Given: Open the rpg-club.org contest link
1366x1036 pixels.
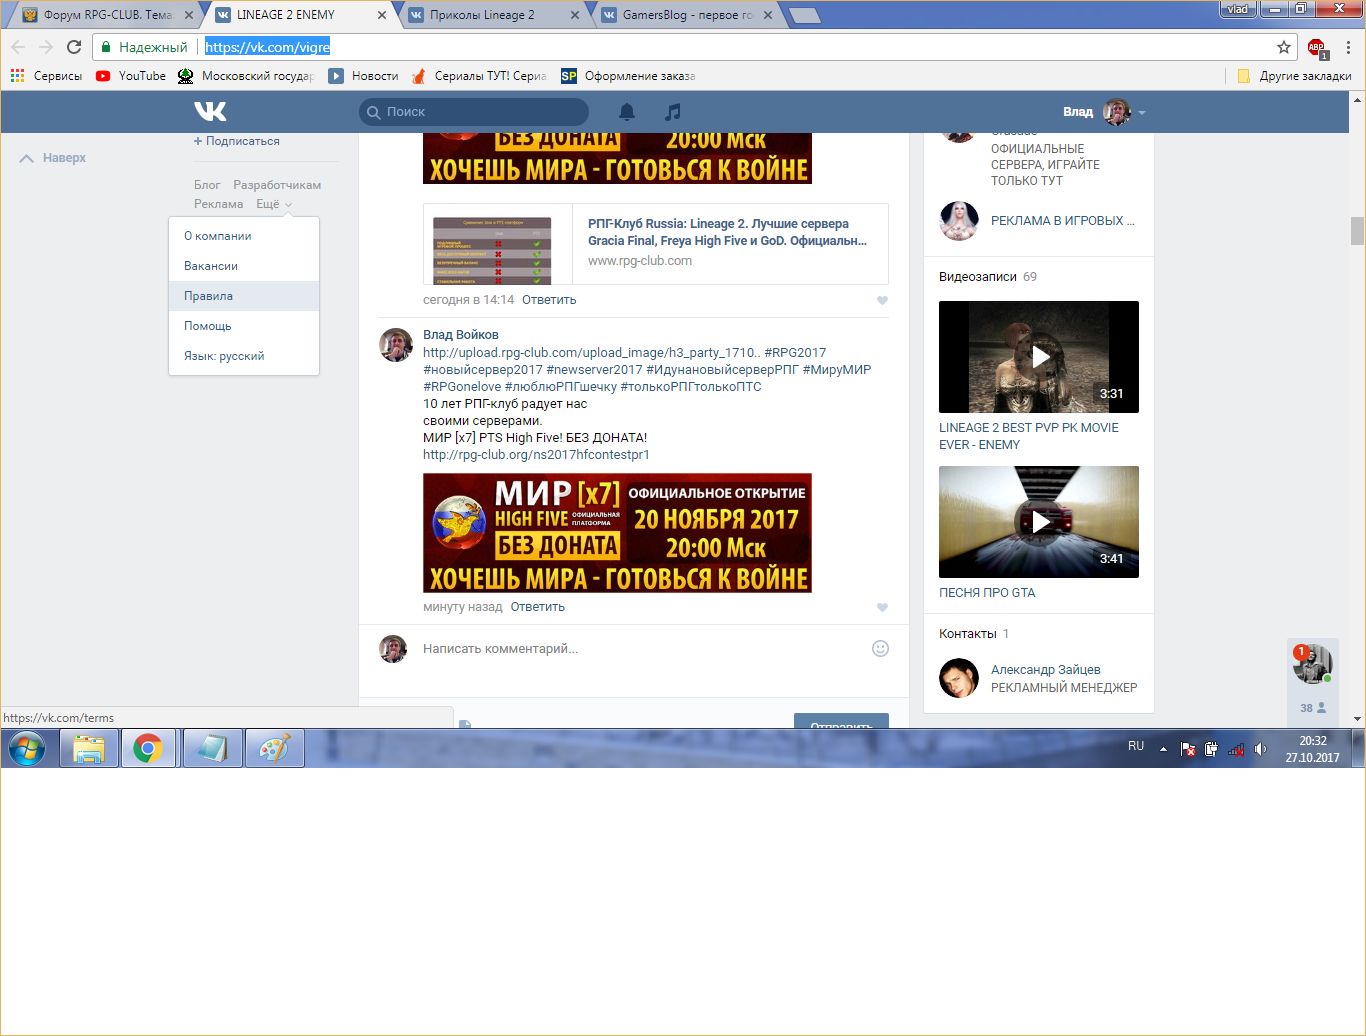Looking at the screenshot, I should tap(536, 455).
